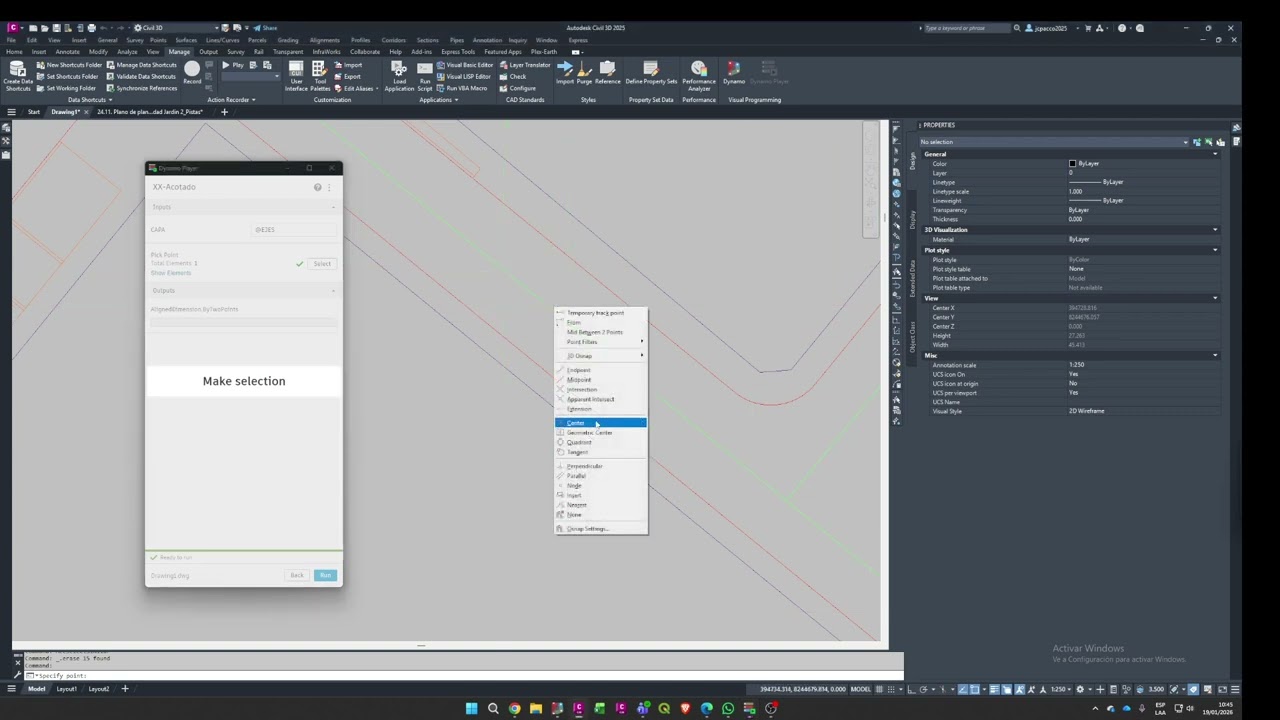This screenshot has height=720, width=1280.
Task: Launch Dynamo from Visual Programming panel
Action: point(734,72)
